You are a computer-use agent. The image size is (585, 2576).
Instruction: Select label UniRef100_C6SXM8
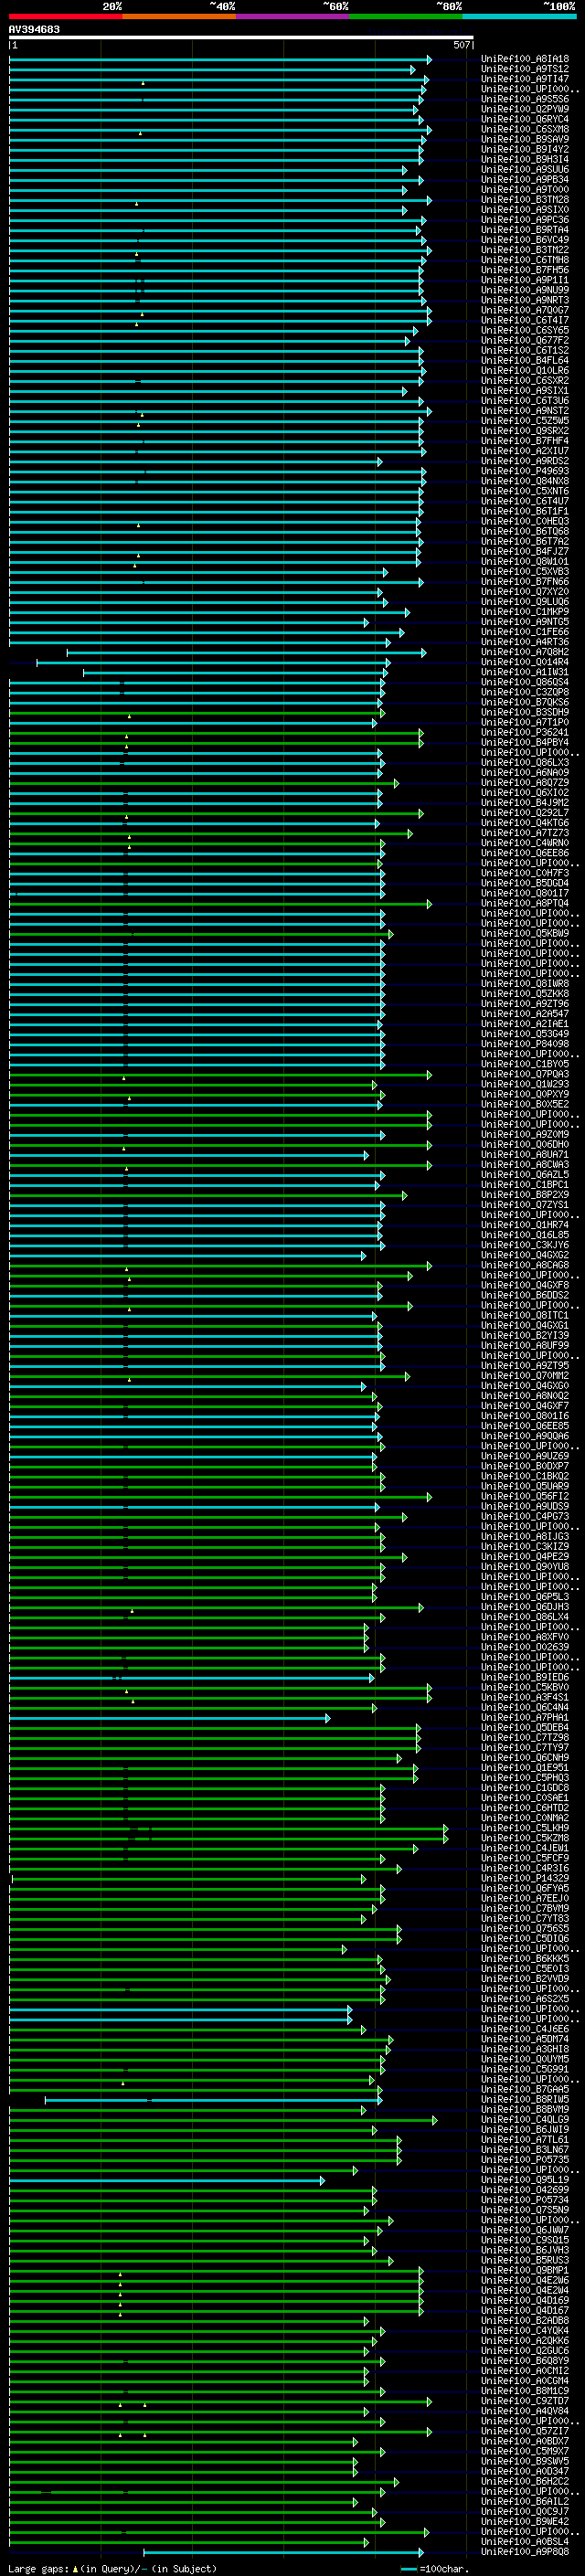tap(525, 129)
